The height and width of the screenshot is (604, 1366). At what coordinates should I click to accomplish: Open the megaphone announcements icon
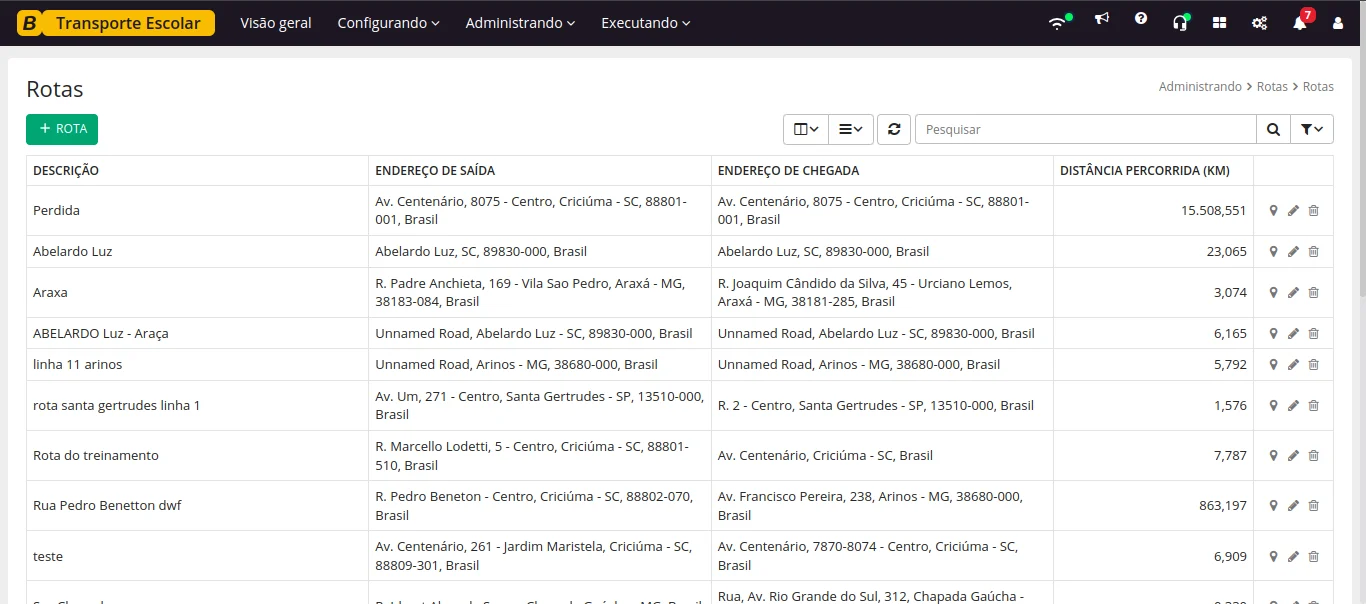(1101, 19)
